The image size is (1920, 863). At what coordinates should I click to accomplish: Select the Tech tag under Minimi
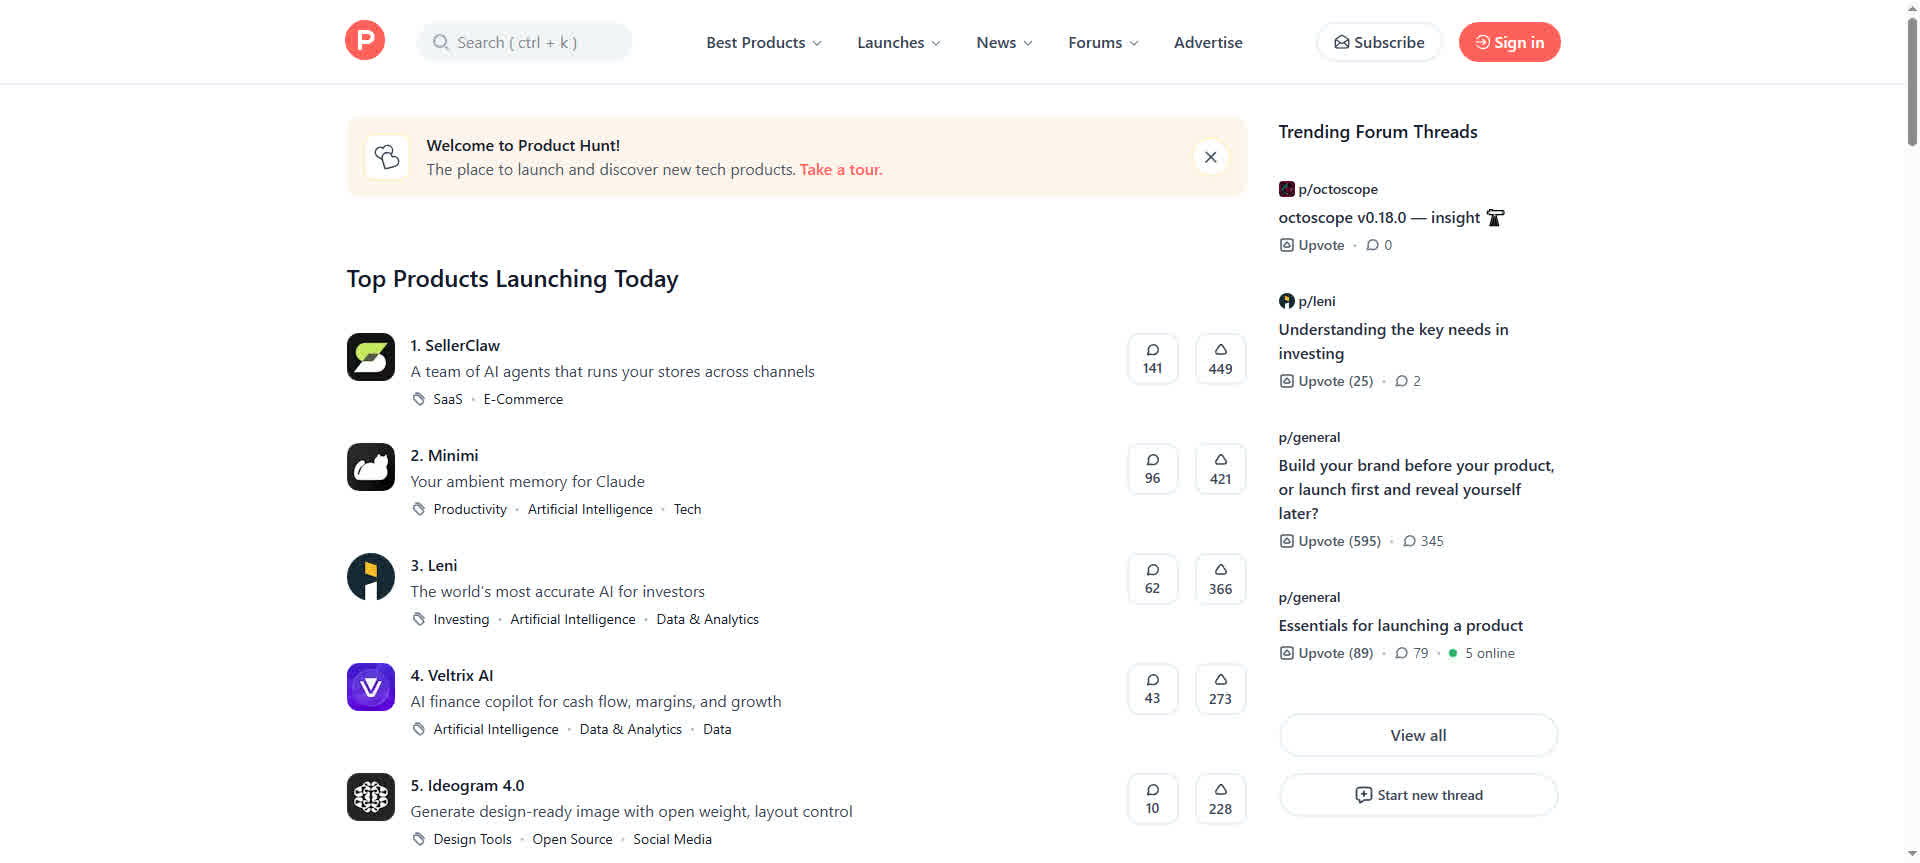pos(687,509)
